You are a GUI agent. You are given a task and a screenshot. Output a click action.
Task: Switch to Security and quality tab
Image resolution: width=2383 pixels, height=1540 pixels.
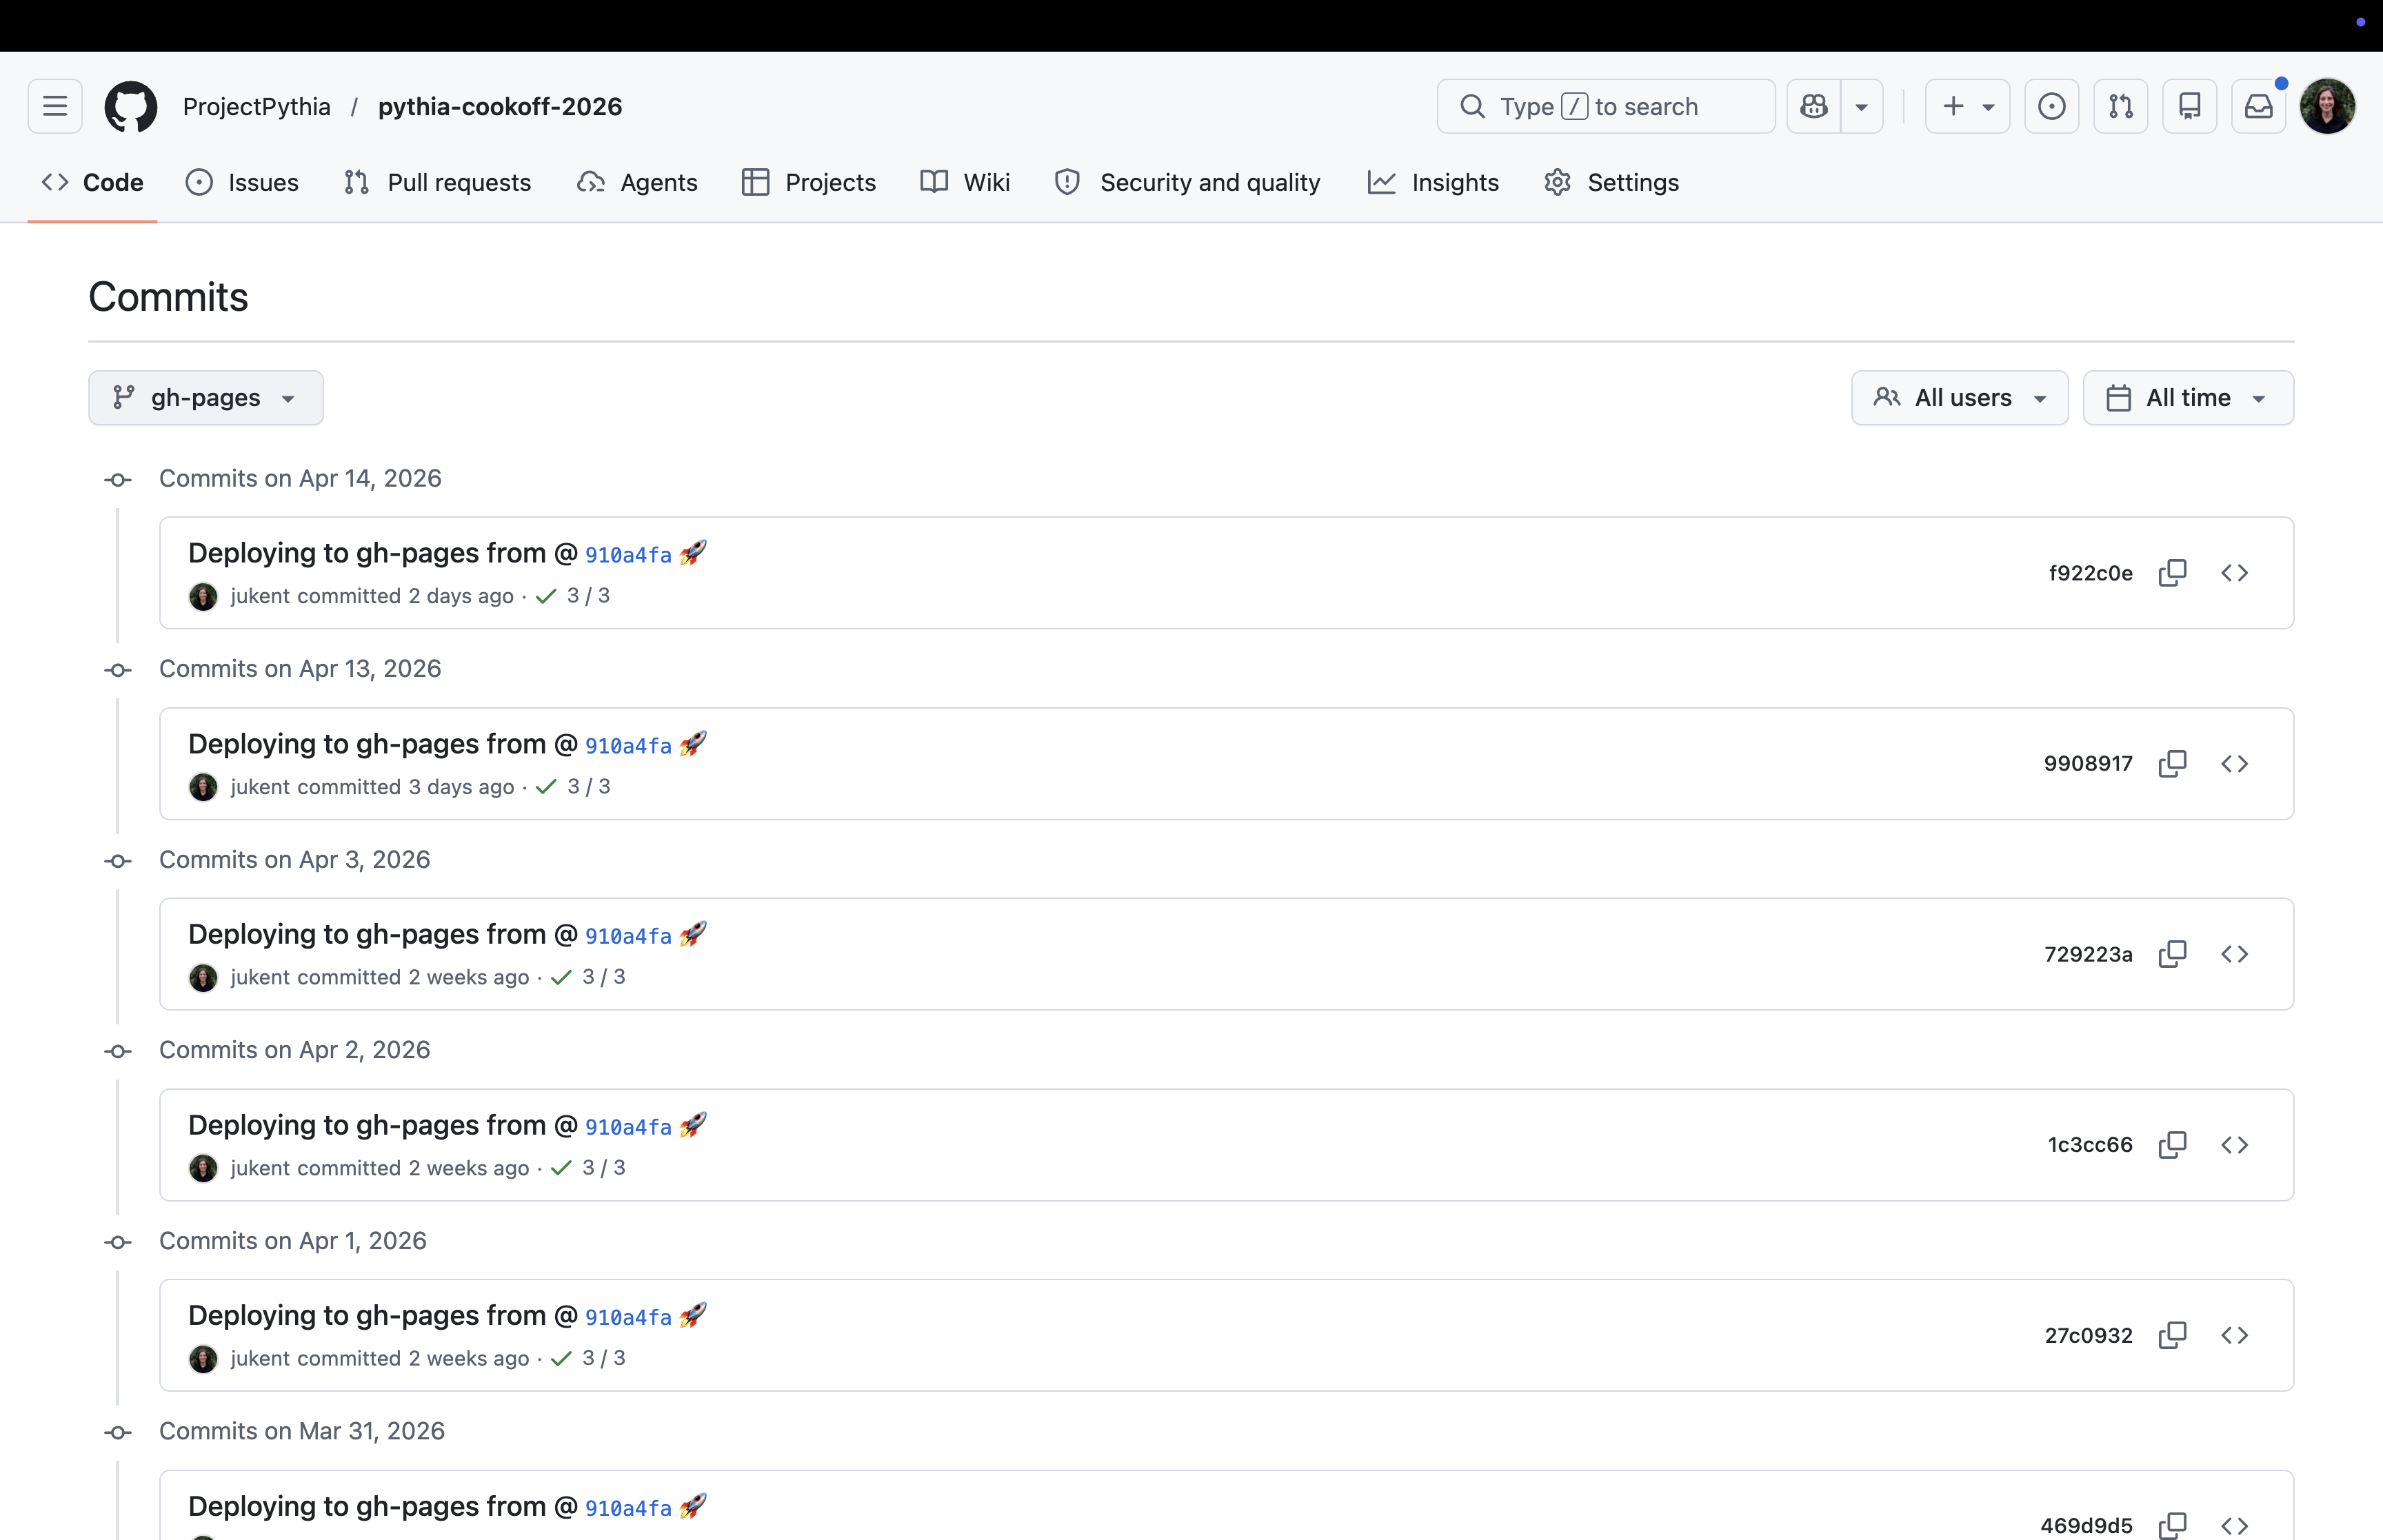coord(1188,182)
